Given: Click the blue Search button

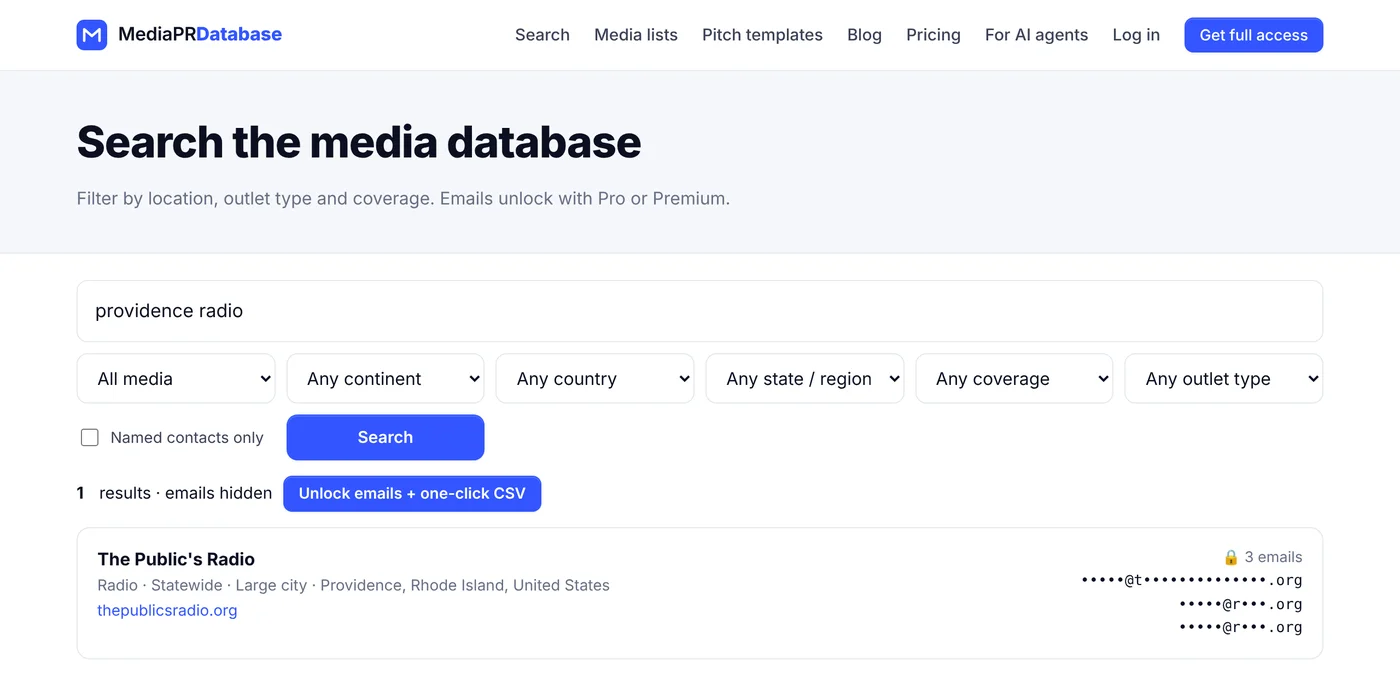Looking at the screenshot, I should point(385,437).
